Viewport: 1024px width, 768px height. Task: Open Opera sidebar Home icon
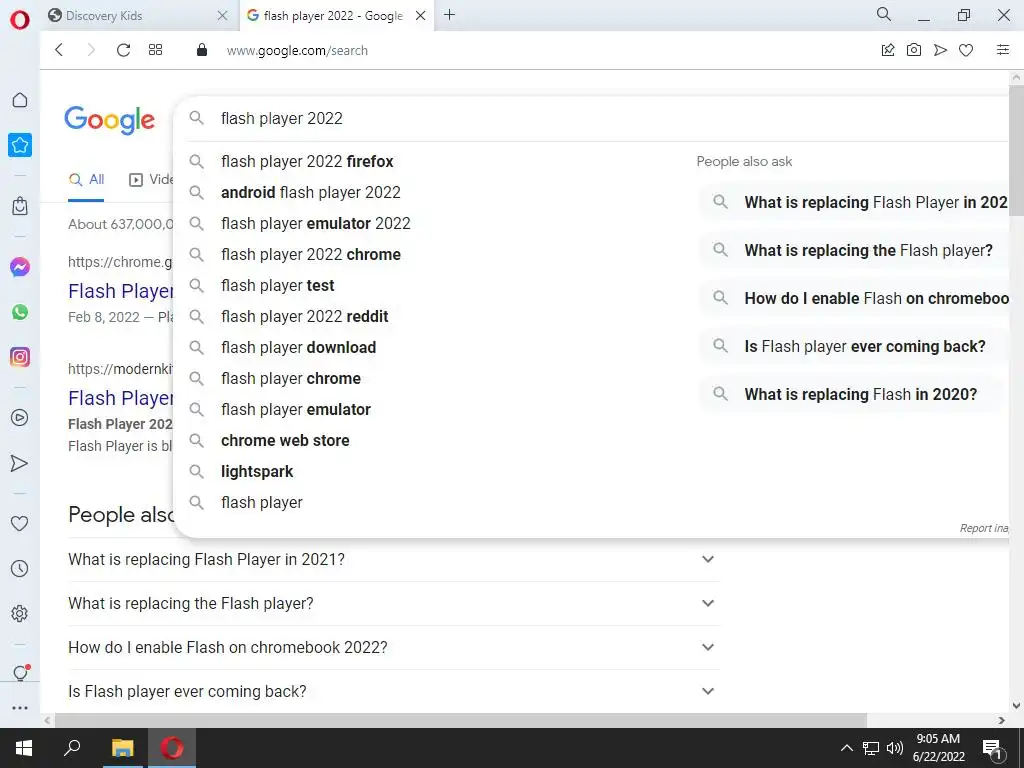click(x=20, y=100)
